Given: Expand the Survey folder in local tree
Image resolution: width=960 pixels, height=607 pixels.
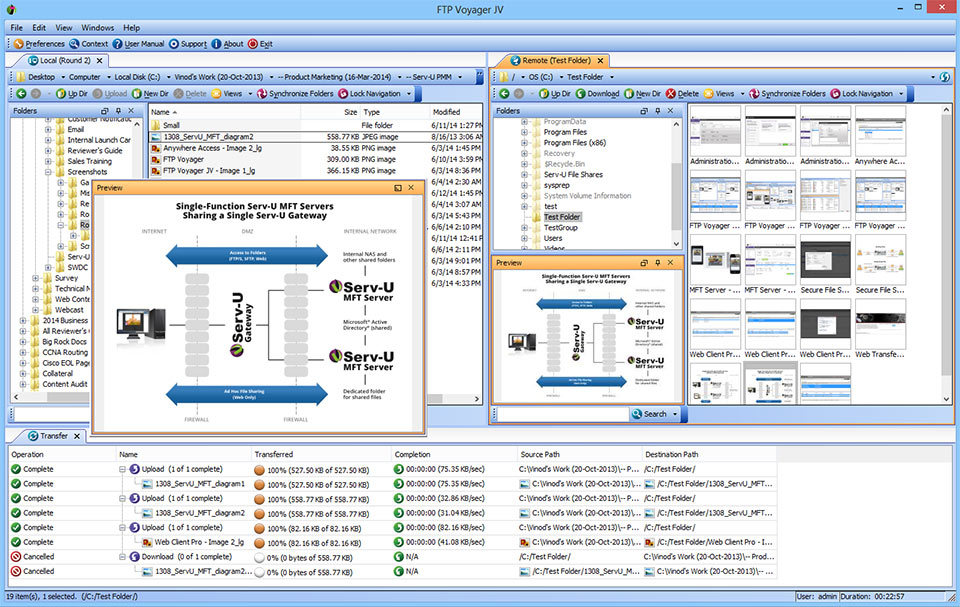Looking at the screenshot, I should tap(37, 279).
